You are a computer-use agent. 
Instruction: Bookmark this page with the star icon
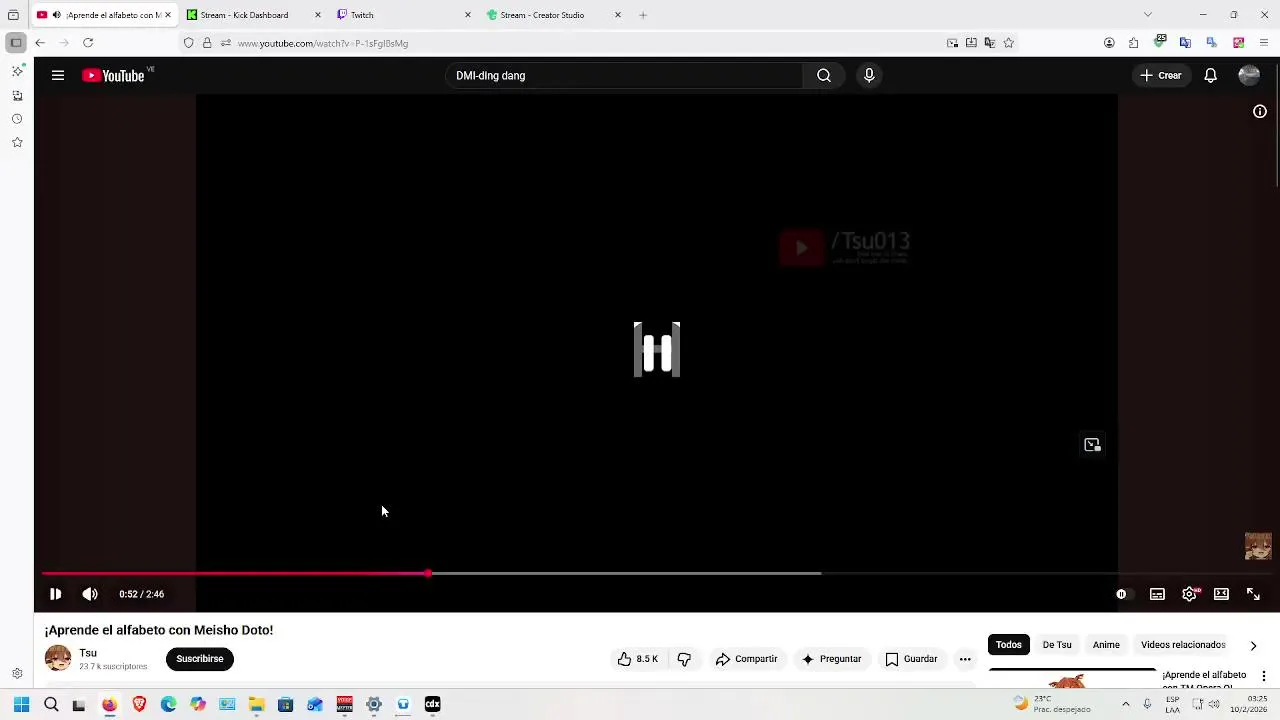tap(1009, 43)
